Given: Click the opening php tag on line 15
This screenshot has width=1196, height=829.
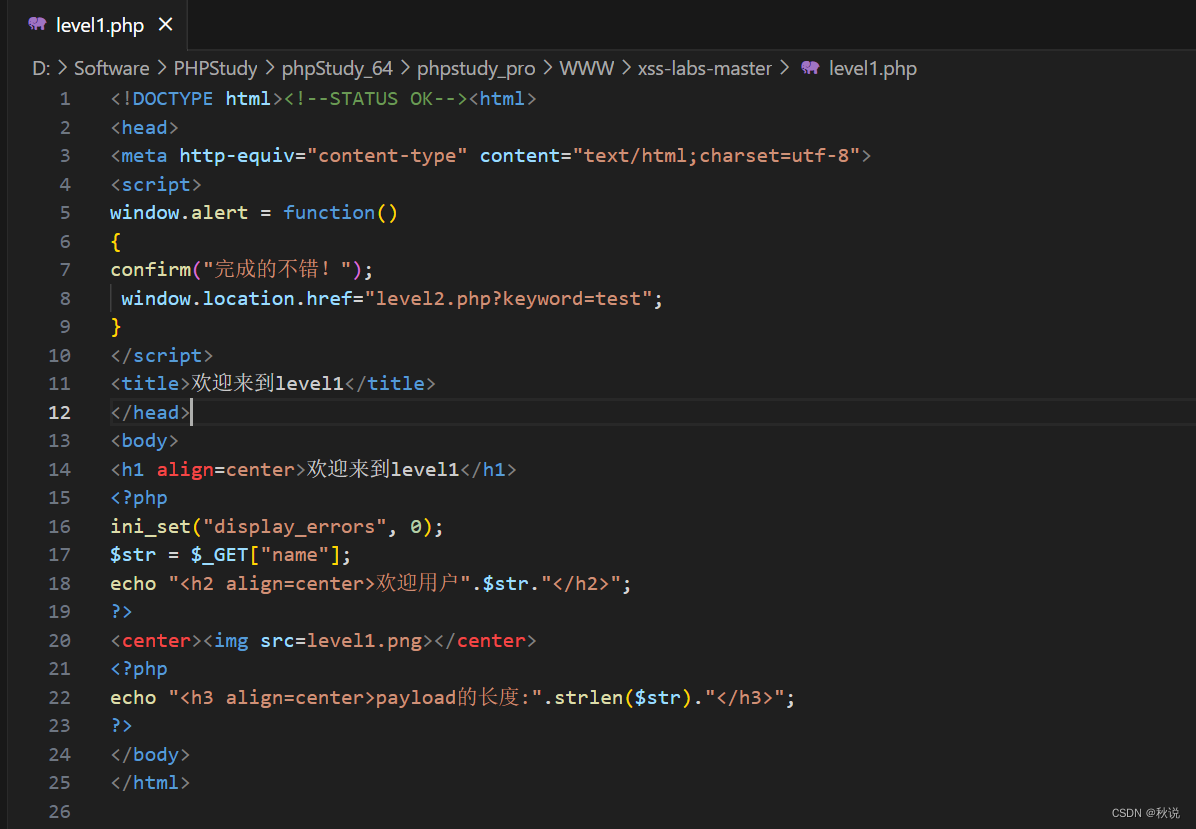Looking at the screenshot, I should (x=139, y=498).
